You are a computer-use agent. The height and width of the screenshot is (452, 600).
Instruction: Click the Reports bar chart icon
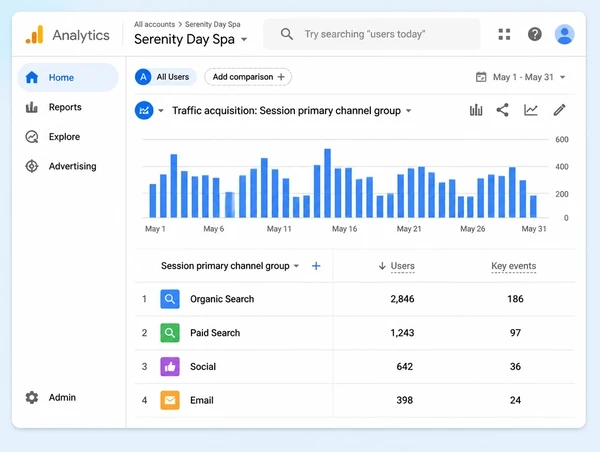(32, 107)
